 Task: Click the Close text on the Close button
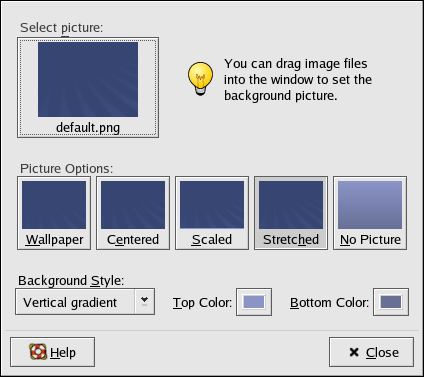tap(382, 352)
